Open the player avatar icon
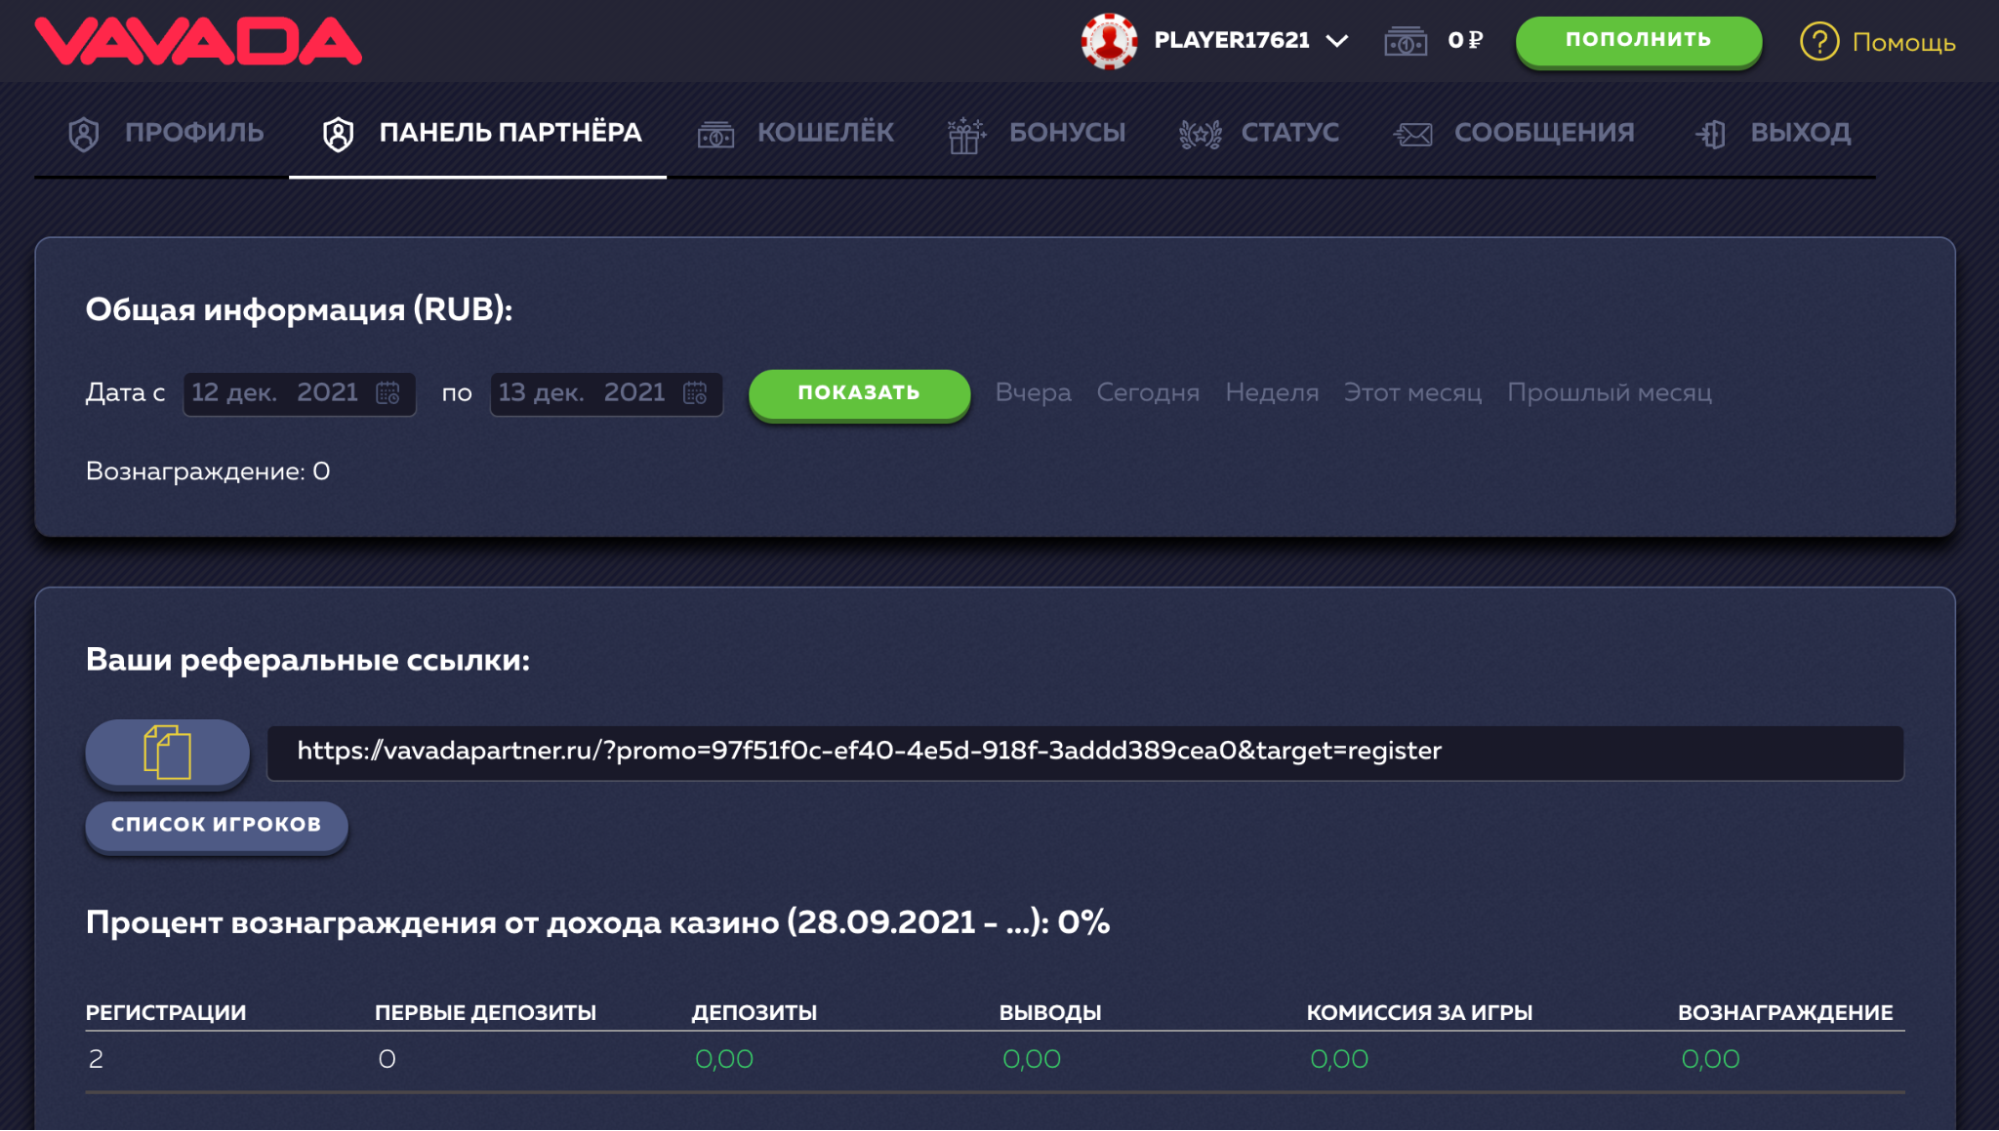This screenshot has height=1131, width=1999. (1109, 41)
